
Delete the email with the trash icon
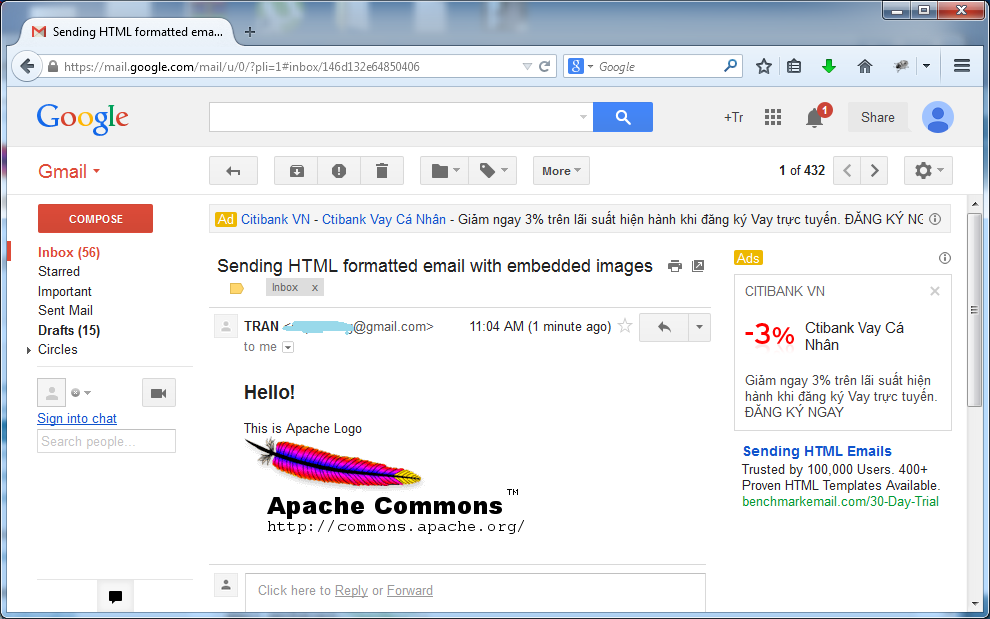pyautogui.click(x=382, y=171)
